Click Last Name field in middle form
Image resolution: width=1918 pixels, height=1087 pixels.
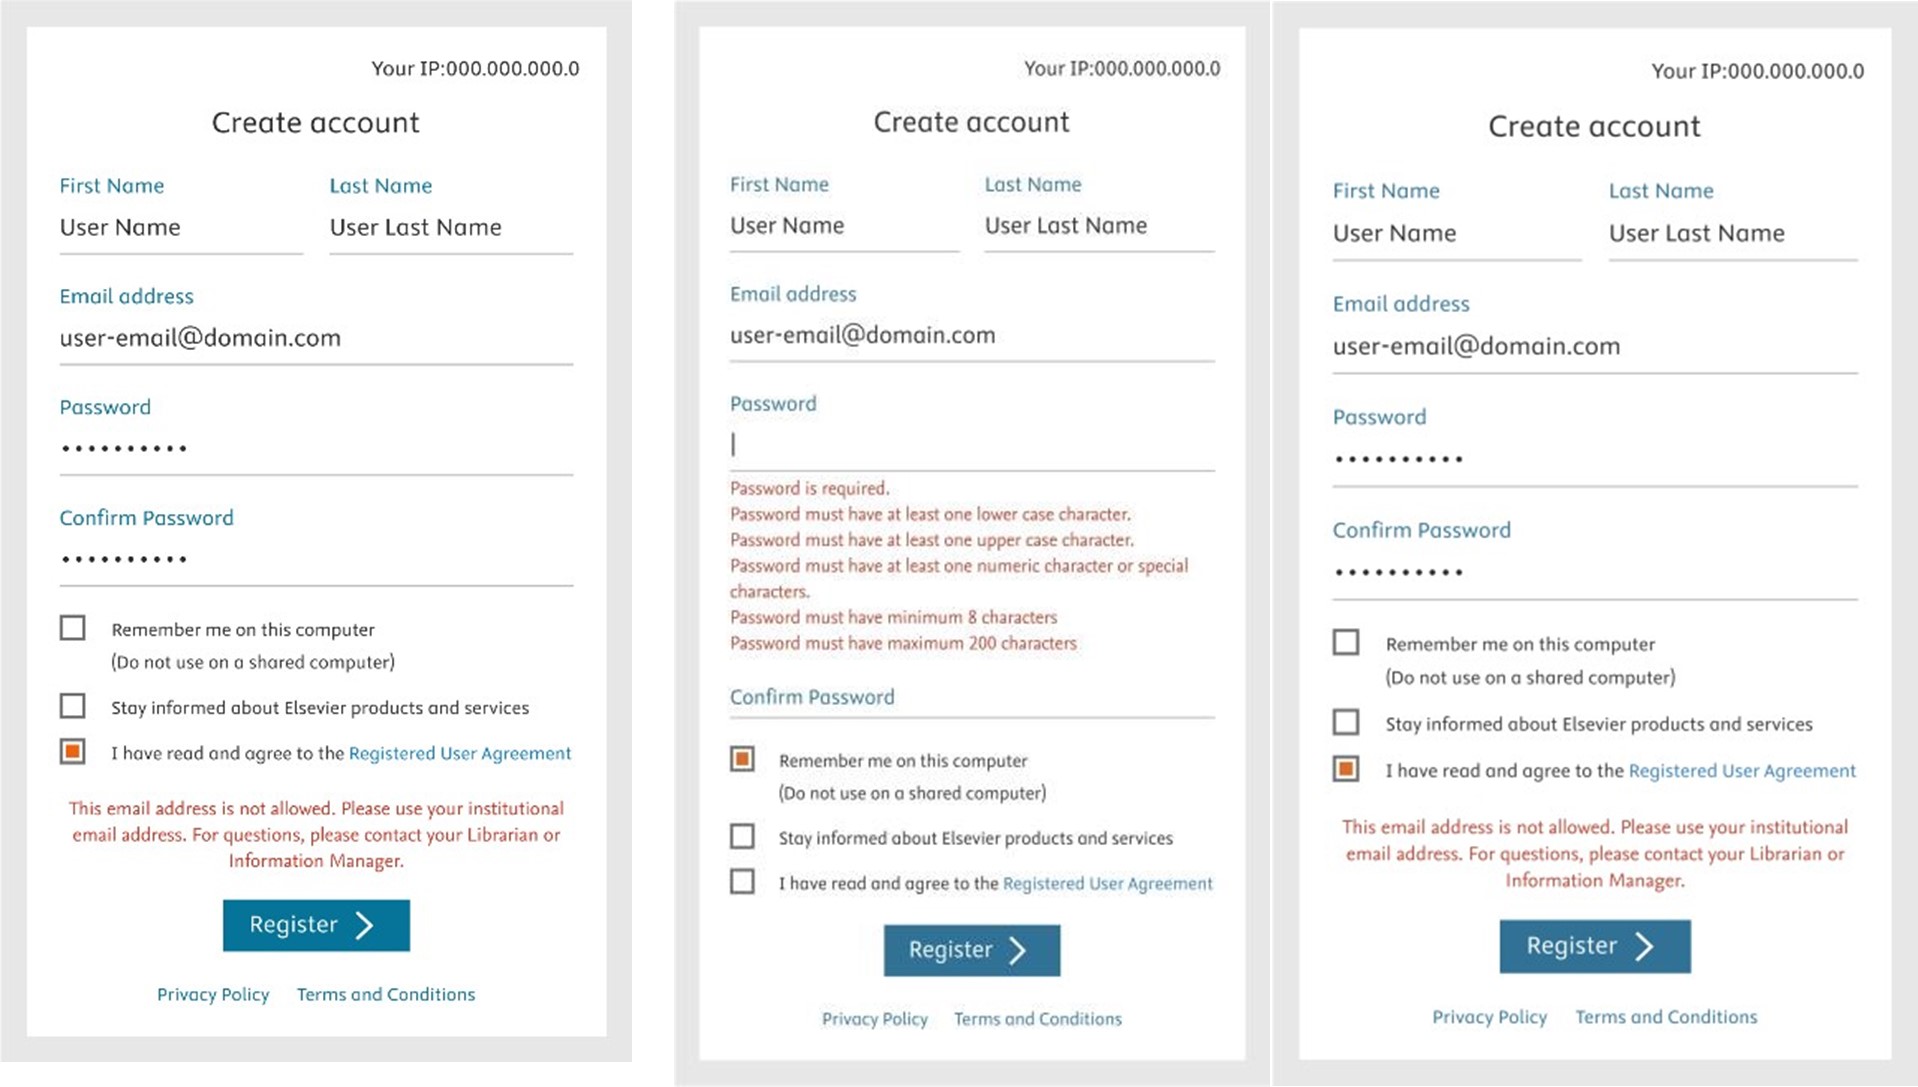point(1098,226)
